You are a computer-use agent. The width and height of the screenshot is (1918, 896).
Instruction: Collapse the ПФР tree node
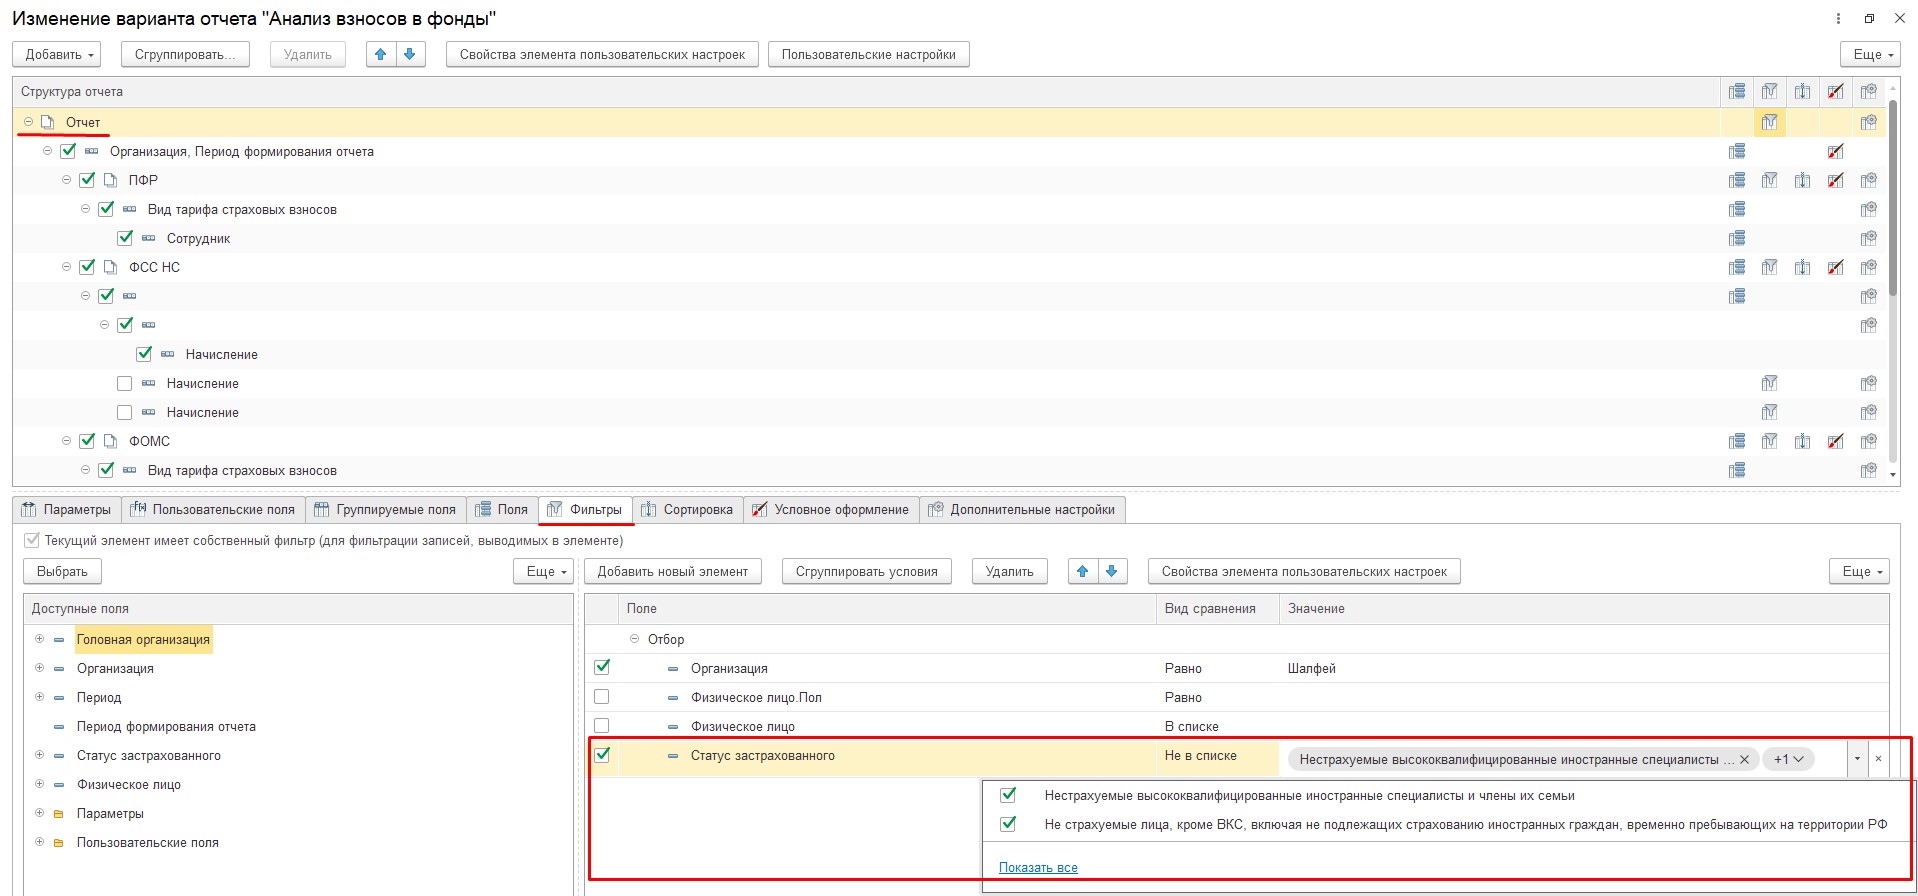[67, 181]
